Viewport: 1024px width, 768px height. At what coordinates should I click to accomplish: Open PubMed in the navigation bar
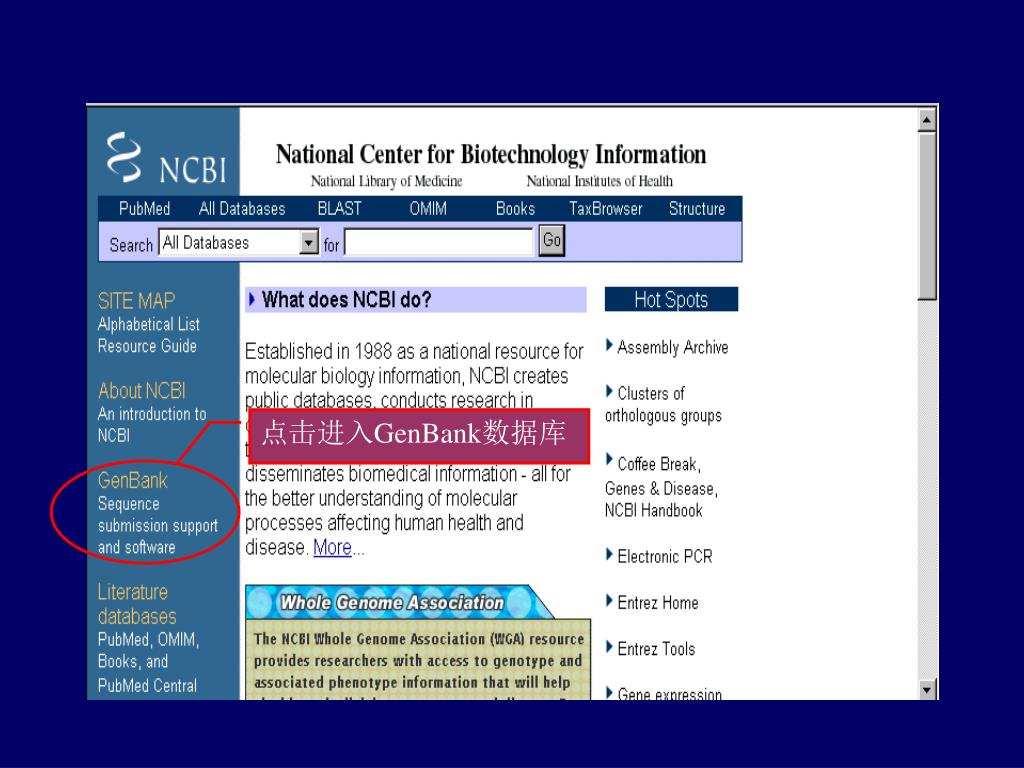click(144, 209)
